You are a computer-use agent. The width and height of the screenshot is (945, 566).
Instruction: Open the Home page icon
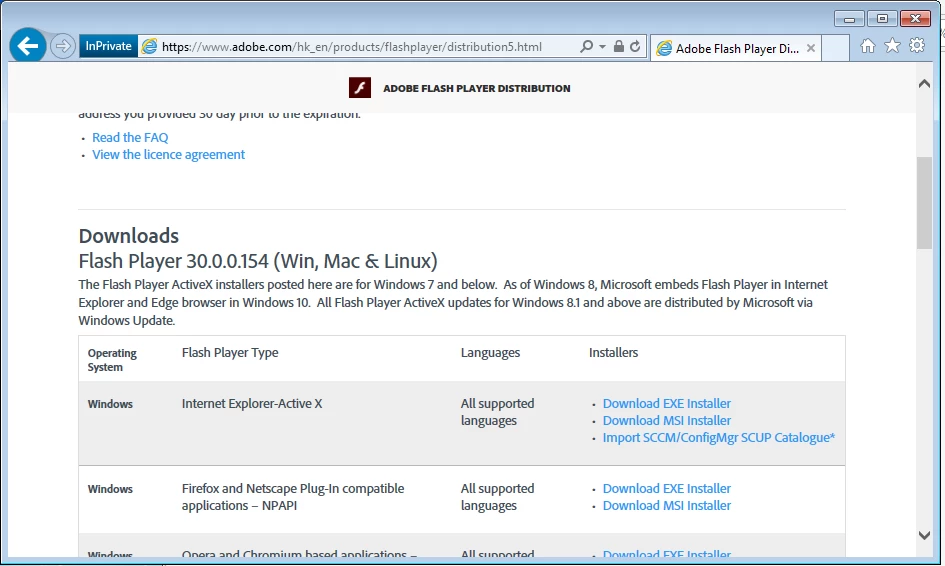[x=868, y=46]
